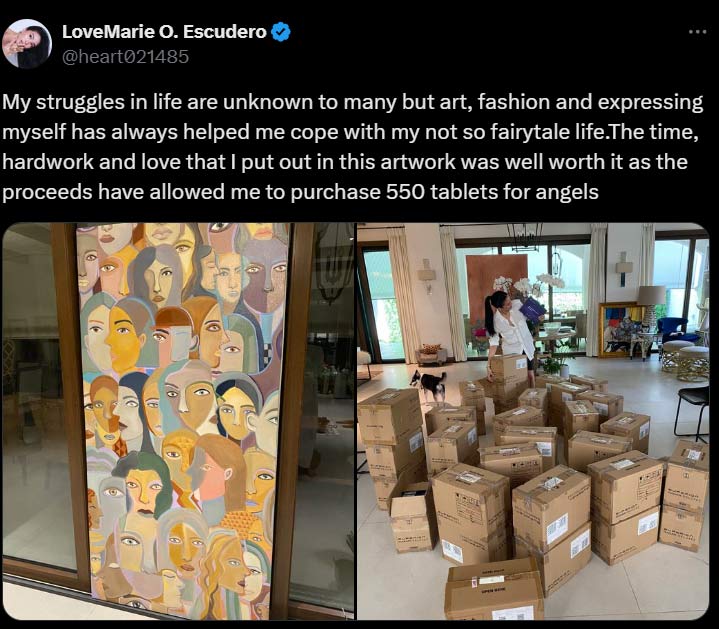Viewport: 719px width, 629px height.
Task: Click the tweet text about 550 tablets
Action: pyautogui.click(x=352, y=147)
